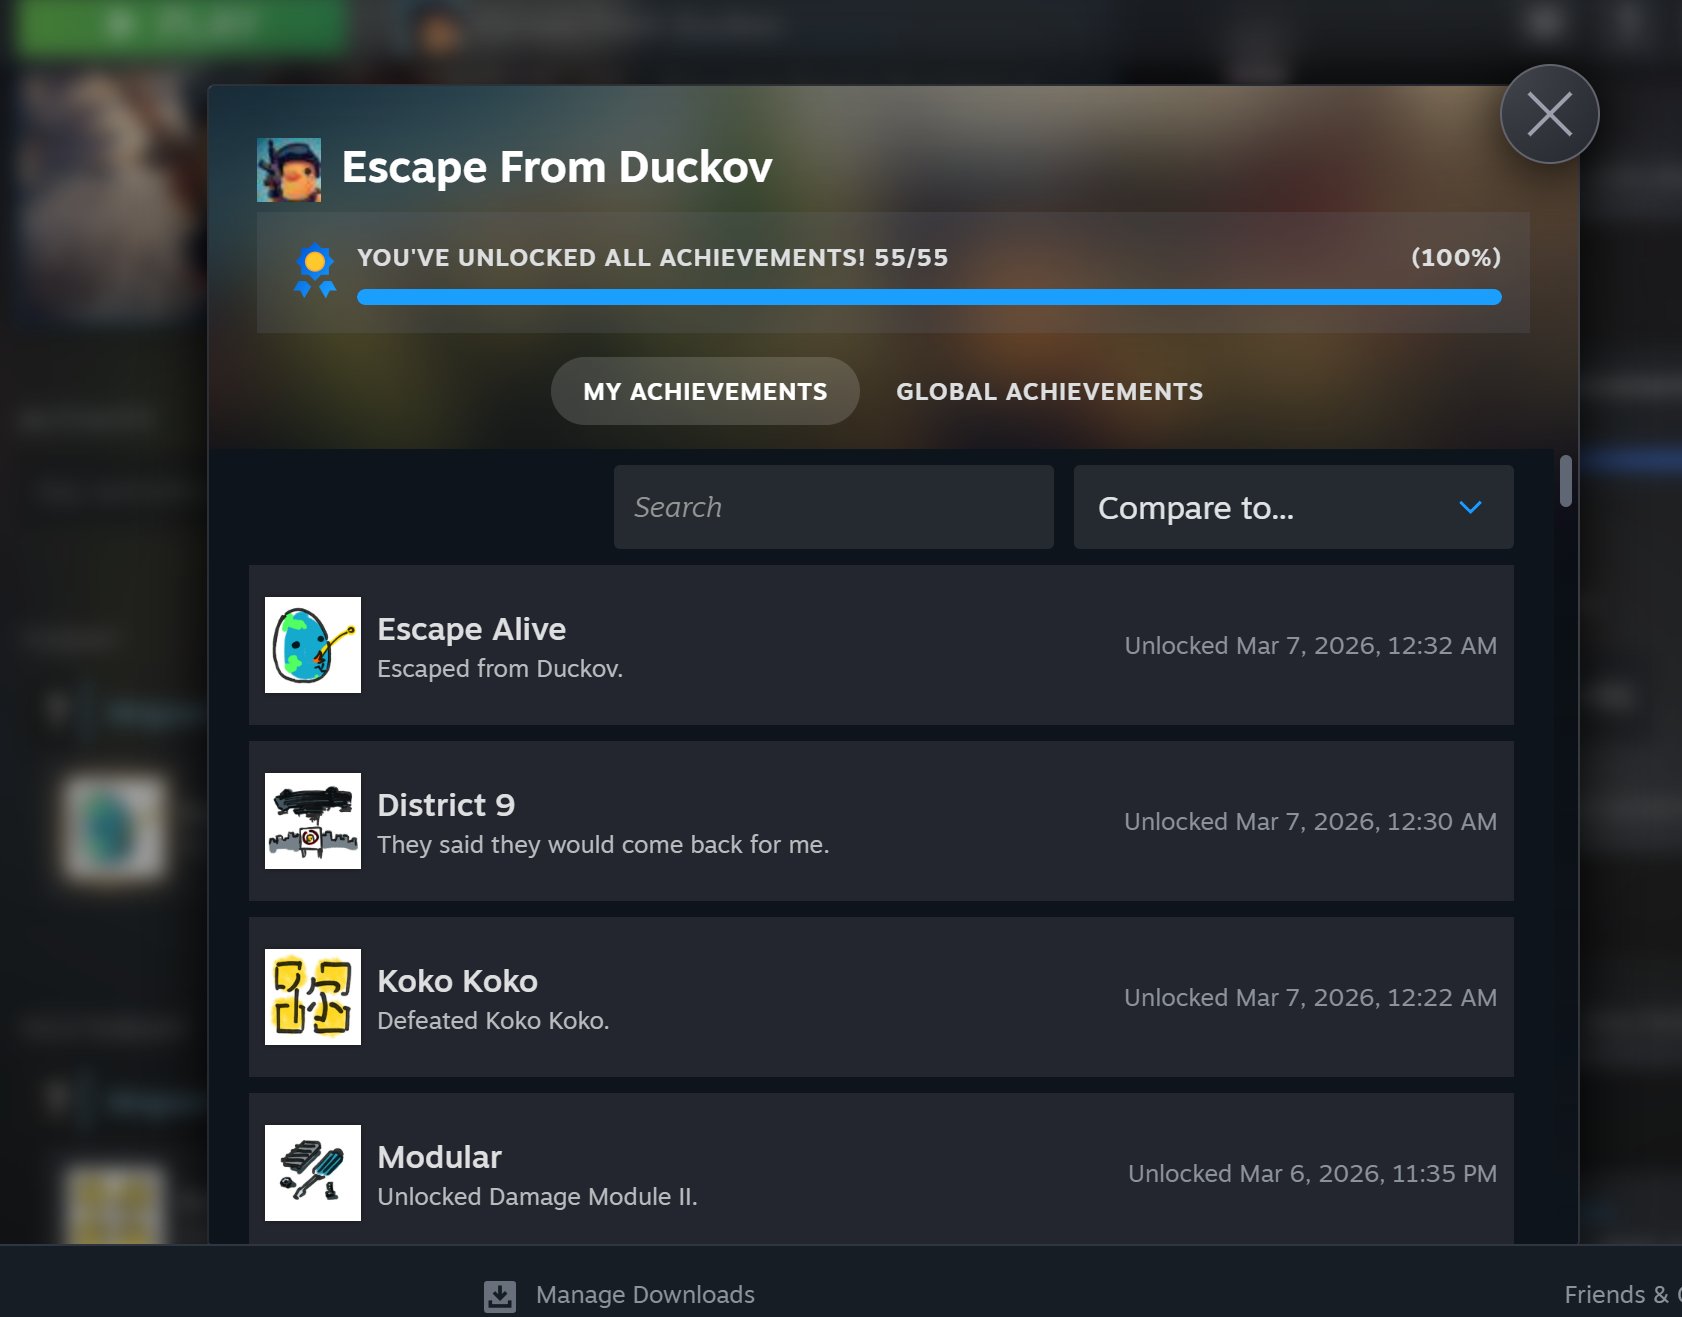The height and width of the screenshot is (1317, 1682).
Task: Select the My Achievements tab
Action: pyautogui.click(x=705, y=391)
